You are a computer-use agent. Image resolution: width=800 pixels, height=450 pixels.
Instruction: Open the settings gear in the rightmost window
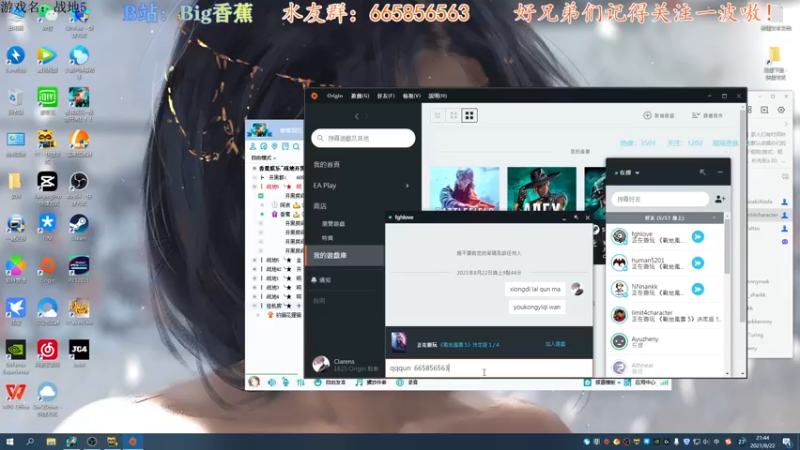[781, 110]
